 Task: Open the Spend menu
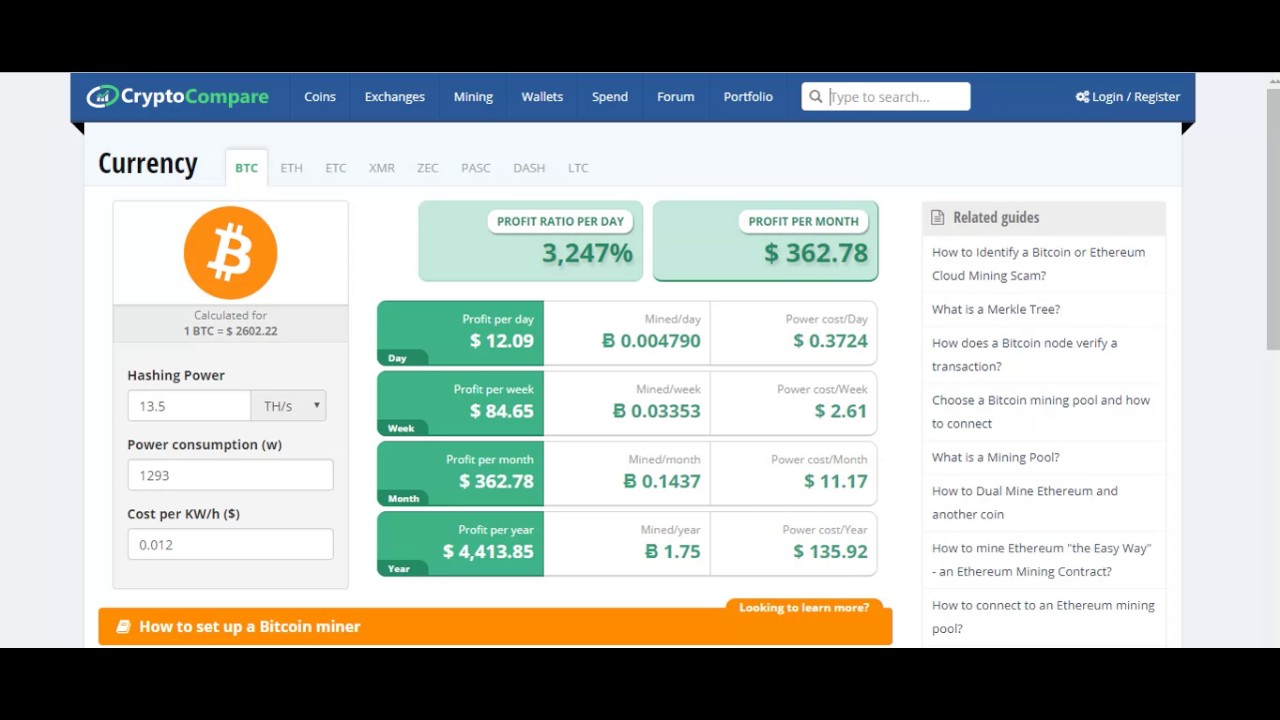click(610, 97)
